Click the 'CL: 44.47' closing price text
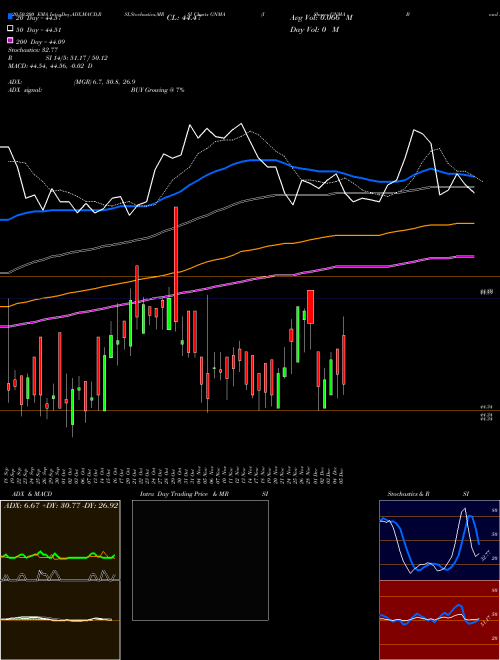 click(x=184, y=18)
